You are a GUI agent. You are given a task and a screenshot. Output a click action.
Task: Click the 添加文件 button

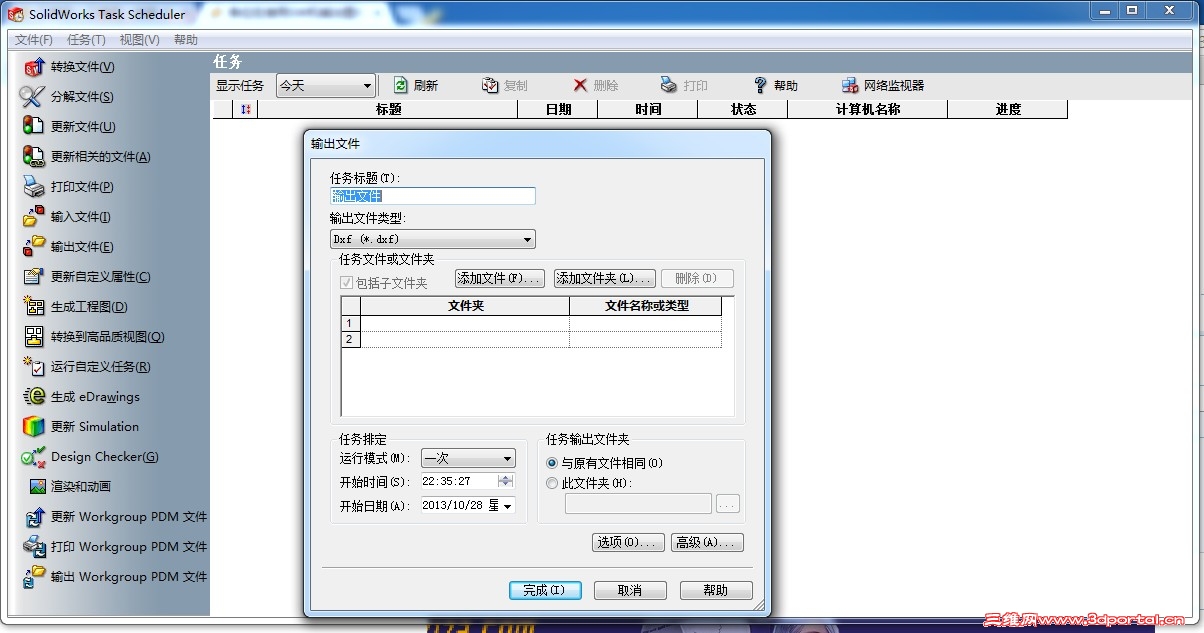pyautogui.click(x=500, y=278)
